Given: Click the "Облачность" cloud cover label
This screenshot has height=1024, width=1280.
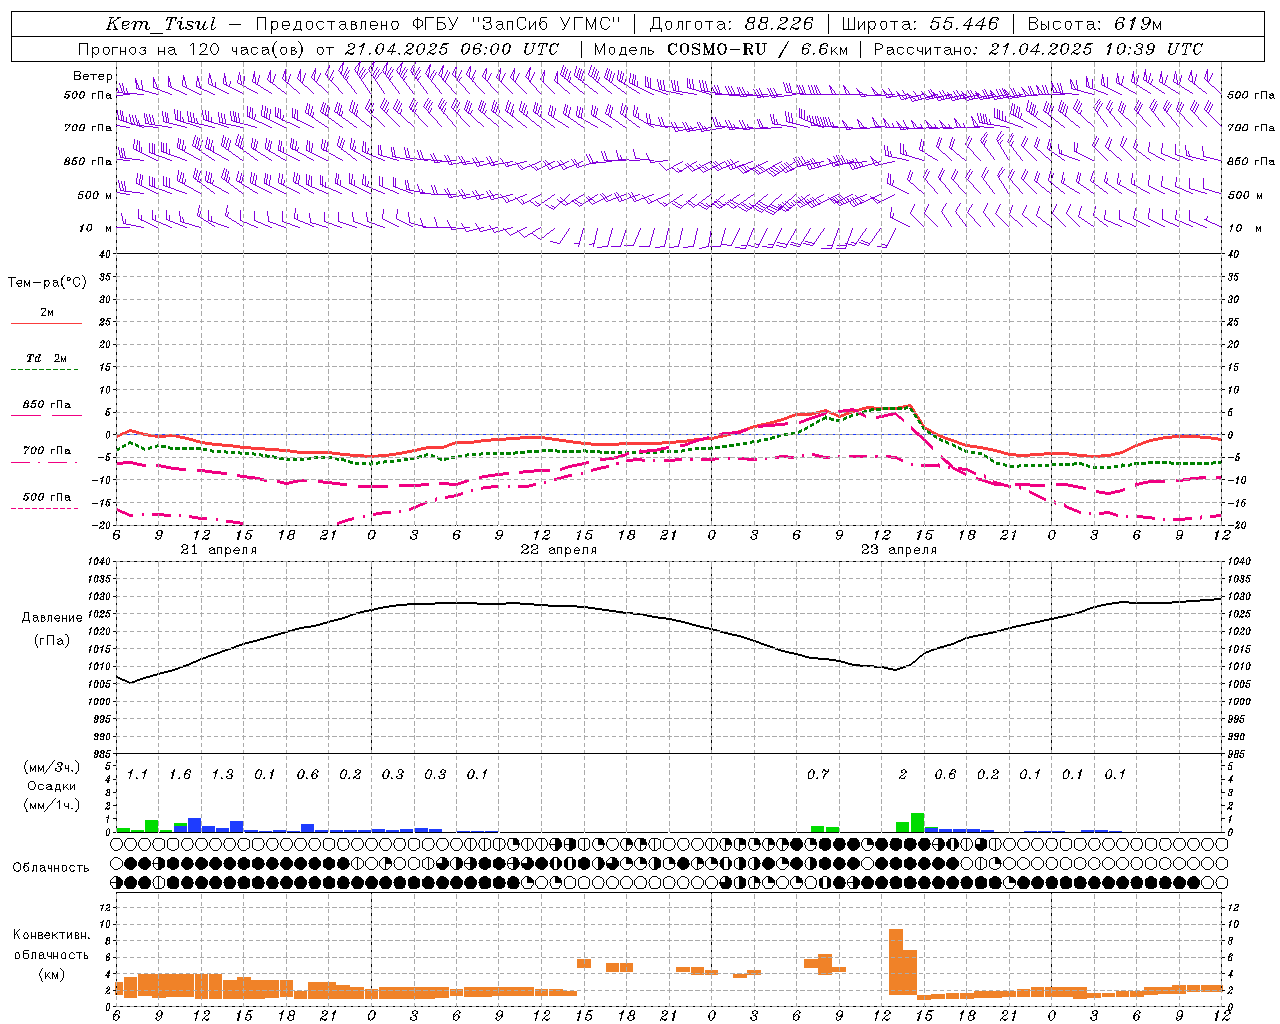Looking at the screenshot, I should coord(51,868).
